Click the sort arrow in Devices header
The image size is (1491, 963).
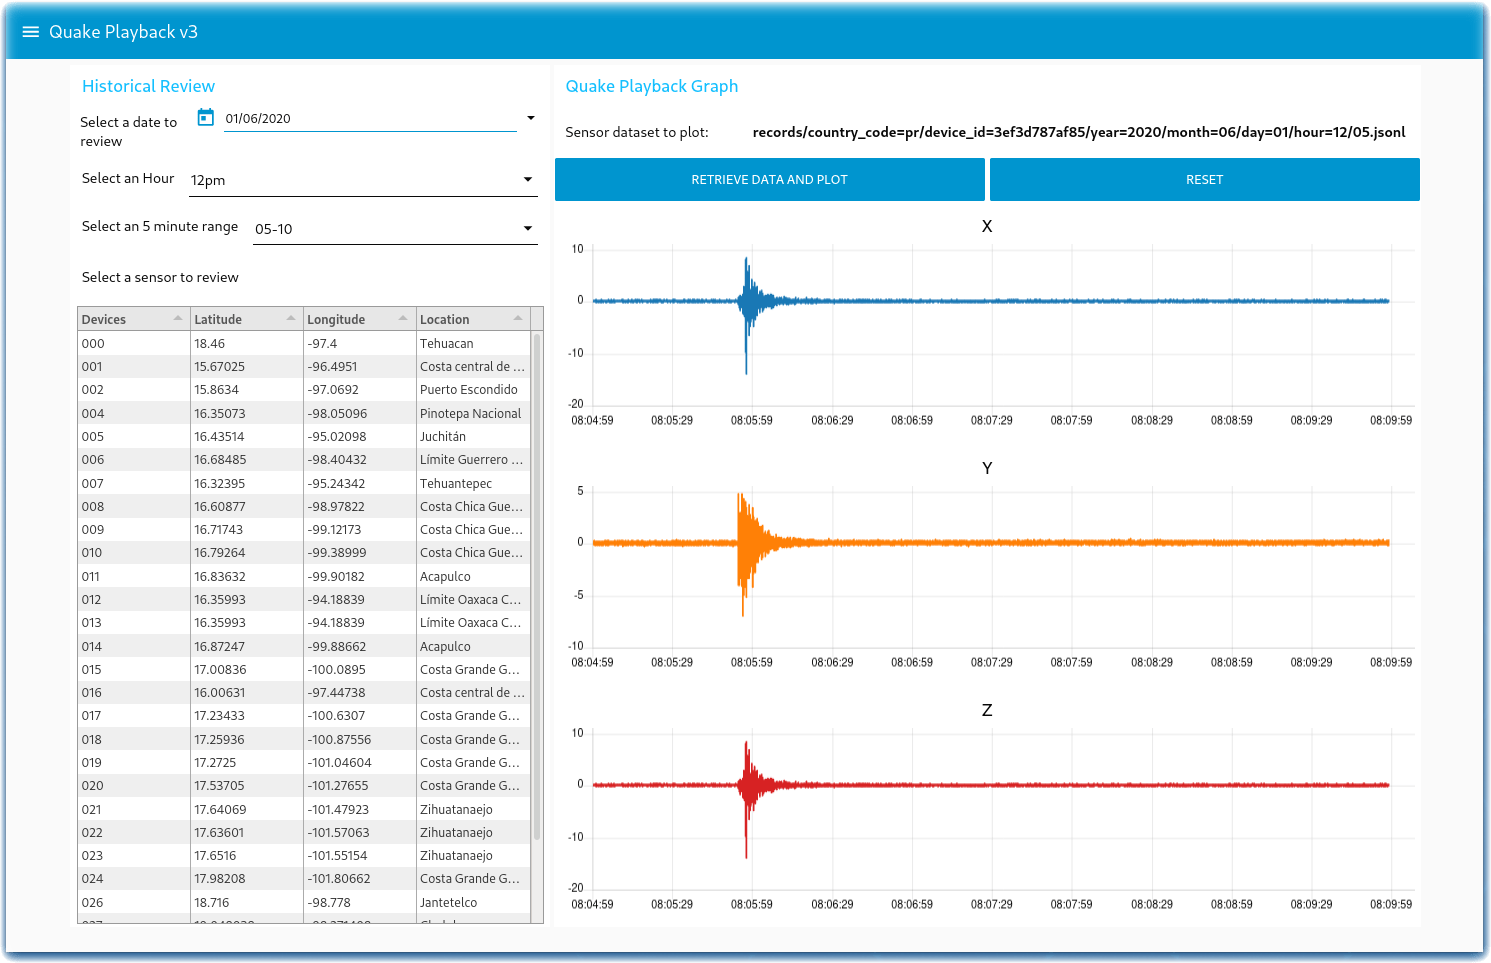(178, 319)
